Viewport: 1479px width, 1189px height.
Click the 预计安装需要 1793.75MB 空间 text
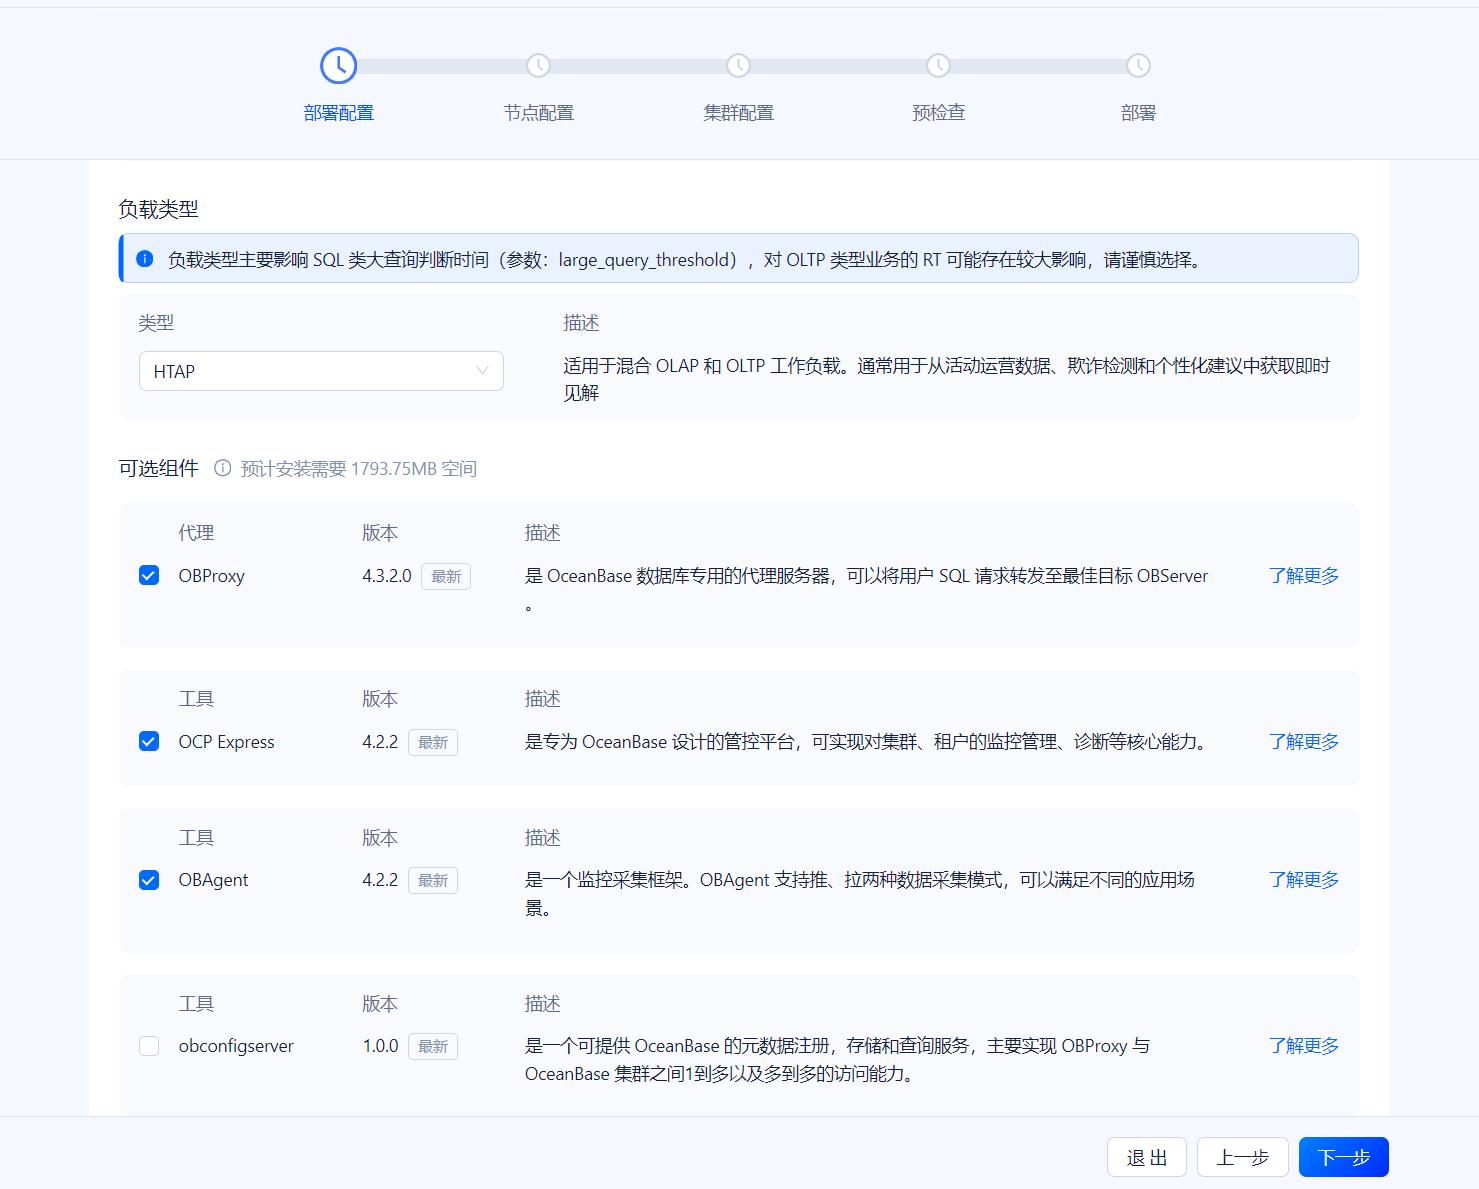pyautogui.click(x=359, y=469)
